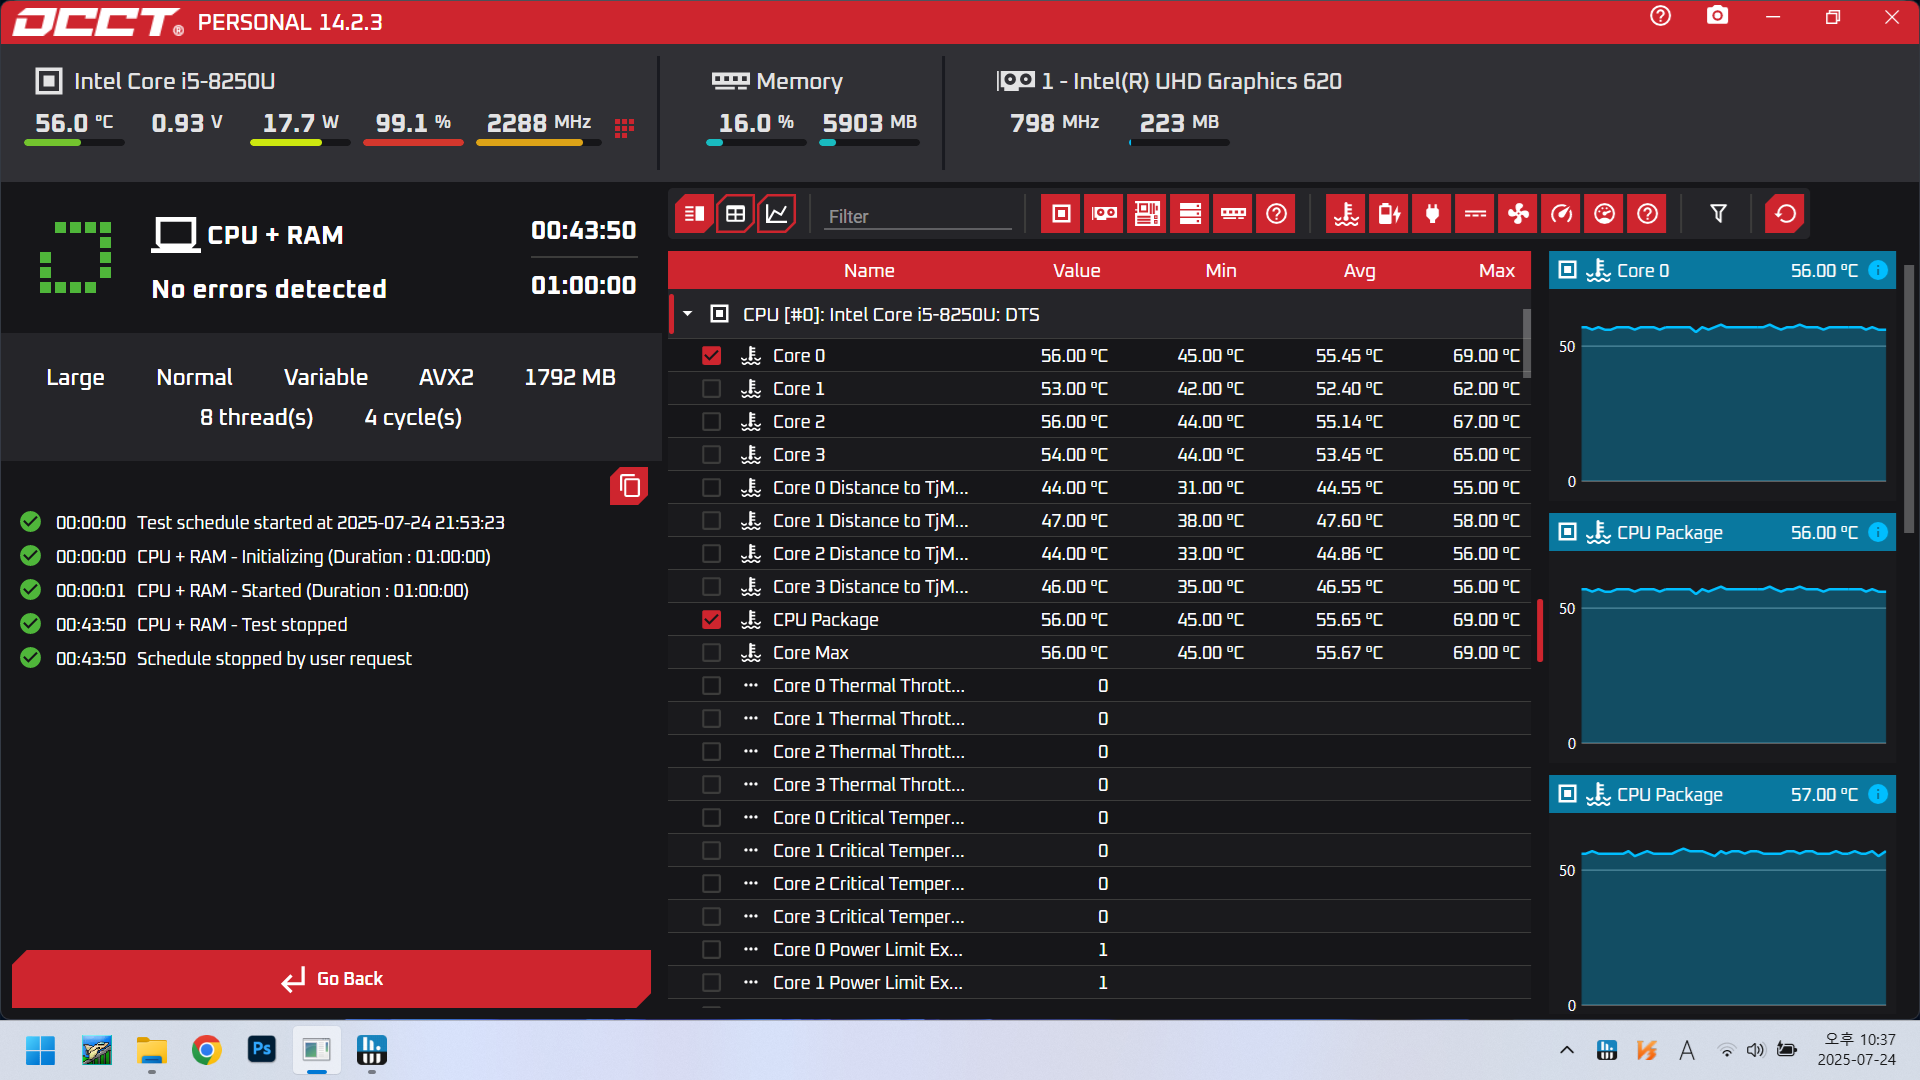Open the help icon in title bar
This screenshot has height=1080, width=1920.
[x=1660, y=16]
